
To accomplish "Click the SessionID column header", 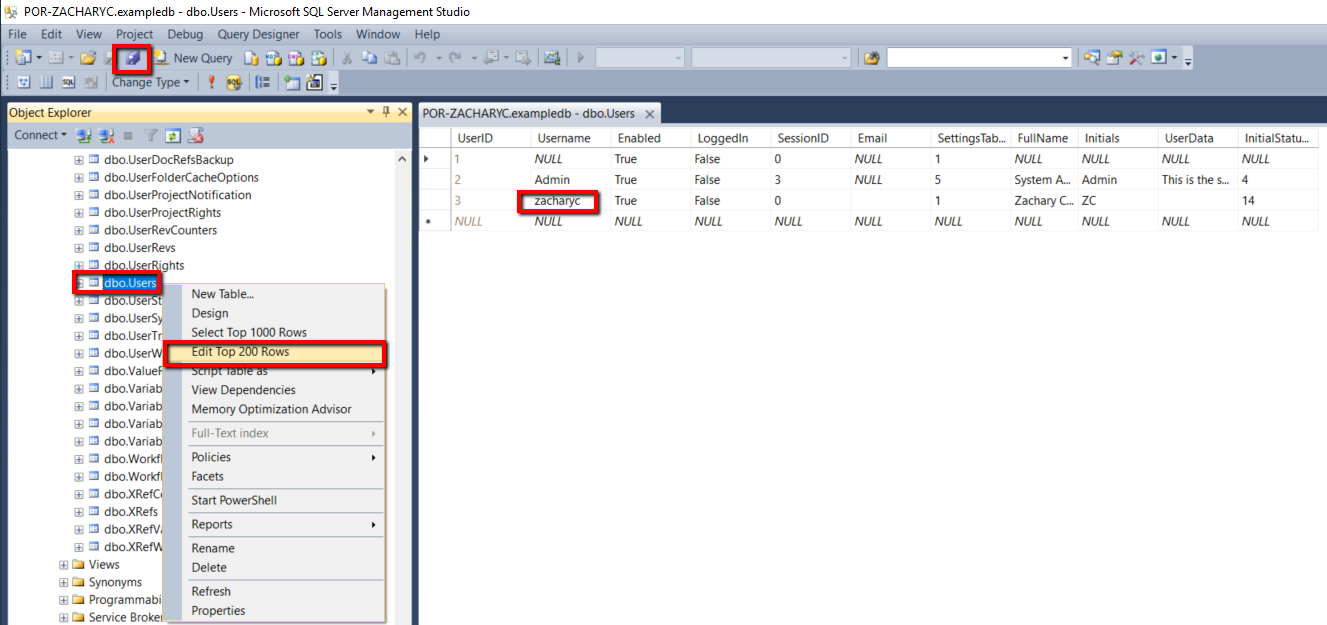I will click(x=811, y=138).
